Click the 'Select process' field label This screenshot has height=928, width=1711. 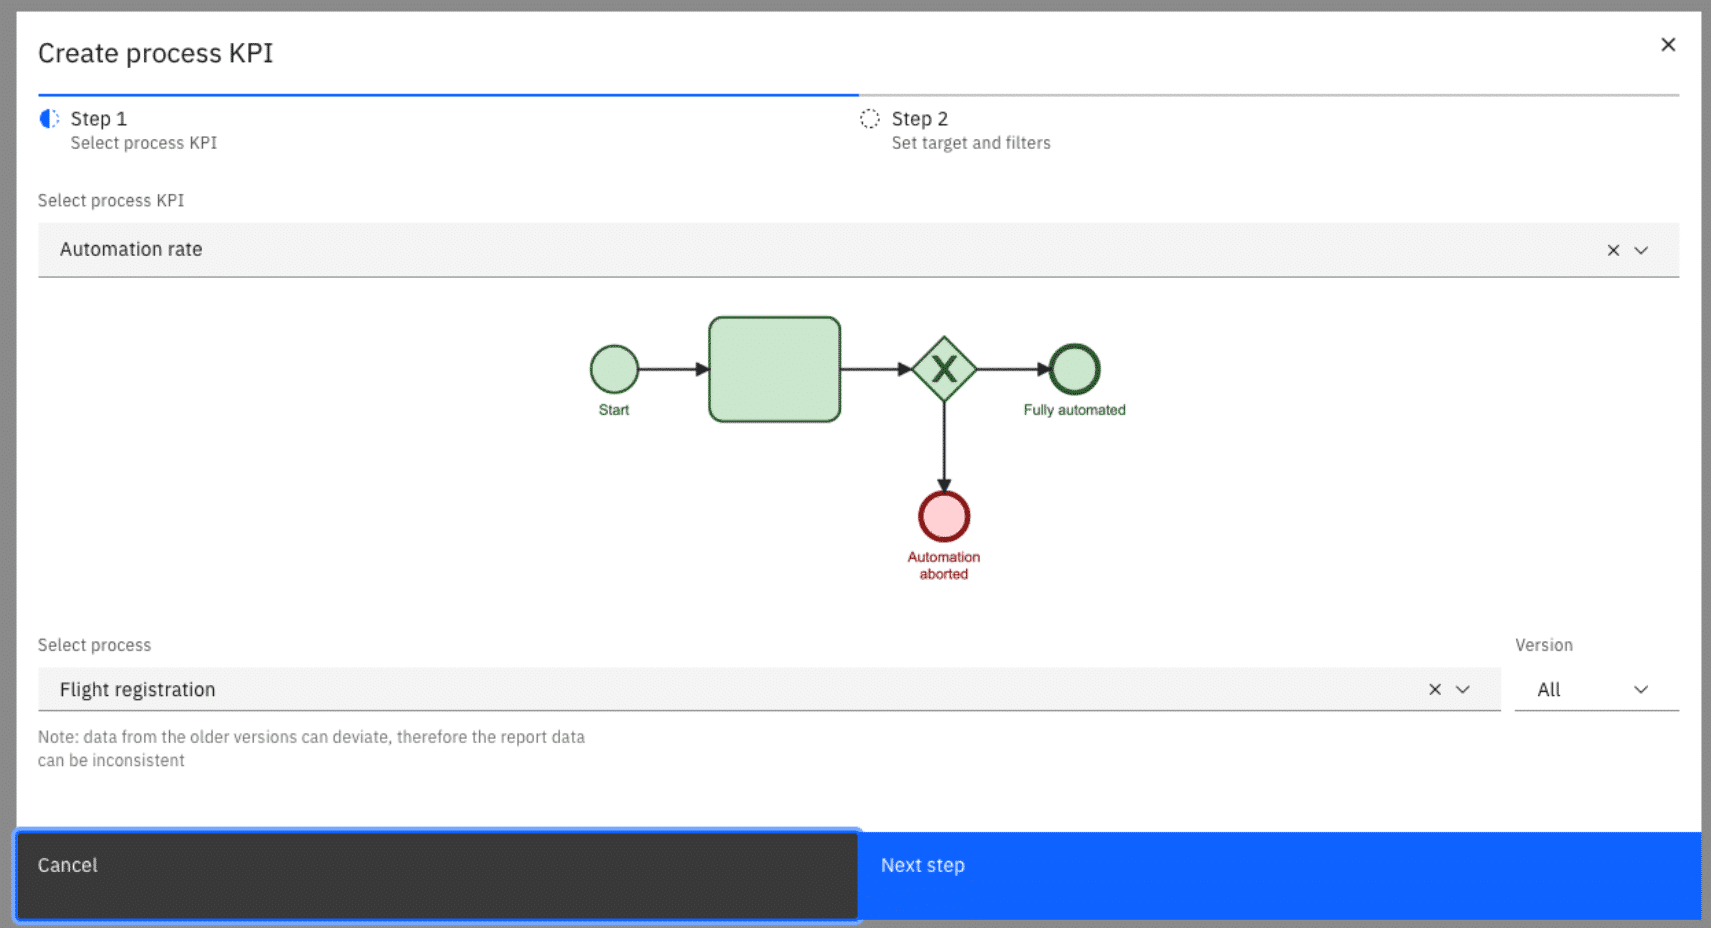(94, 645)
